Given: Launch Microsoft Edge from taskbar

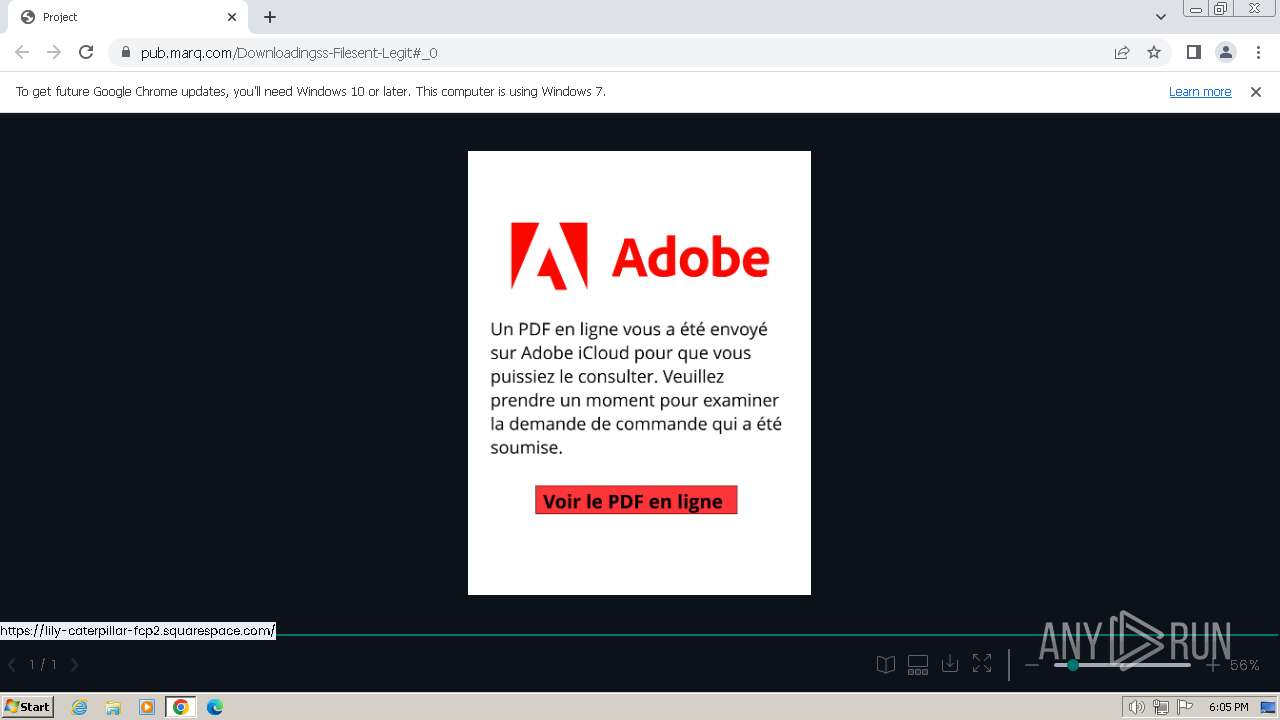Looking at the screenshot, I should (215, 707).
